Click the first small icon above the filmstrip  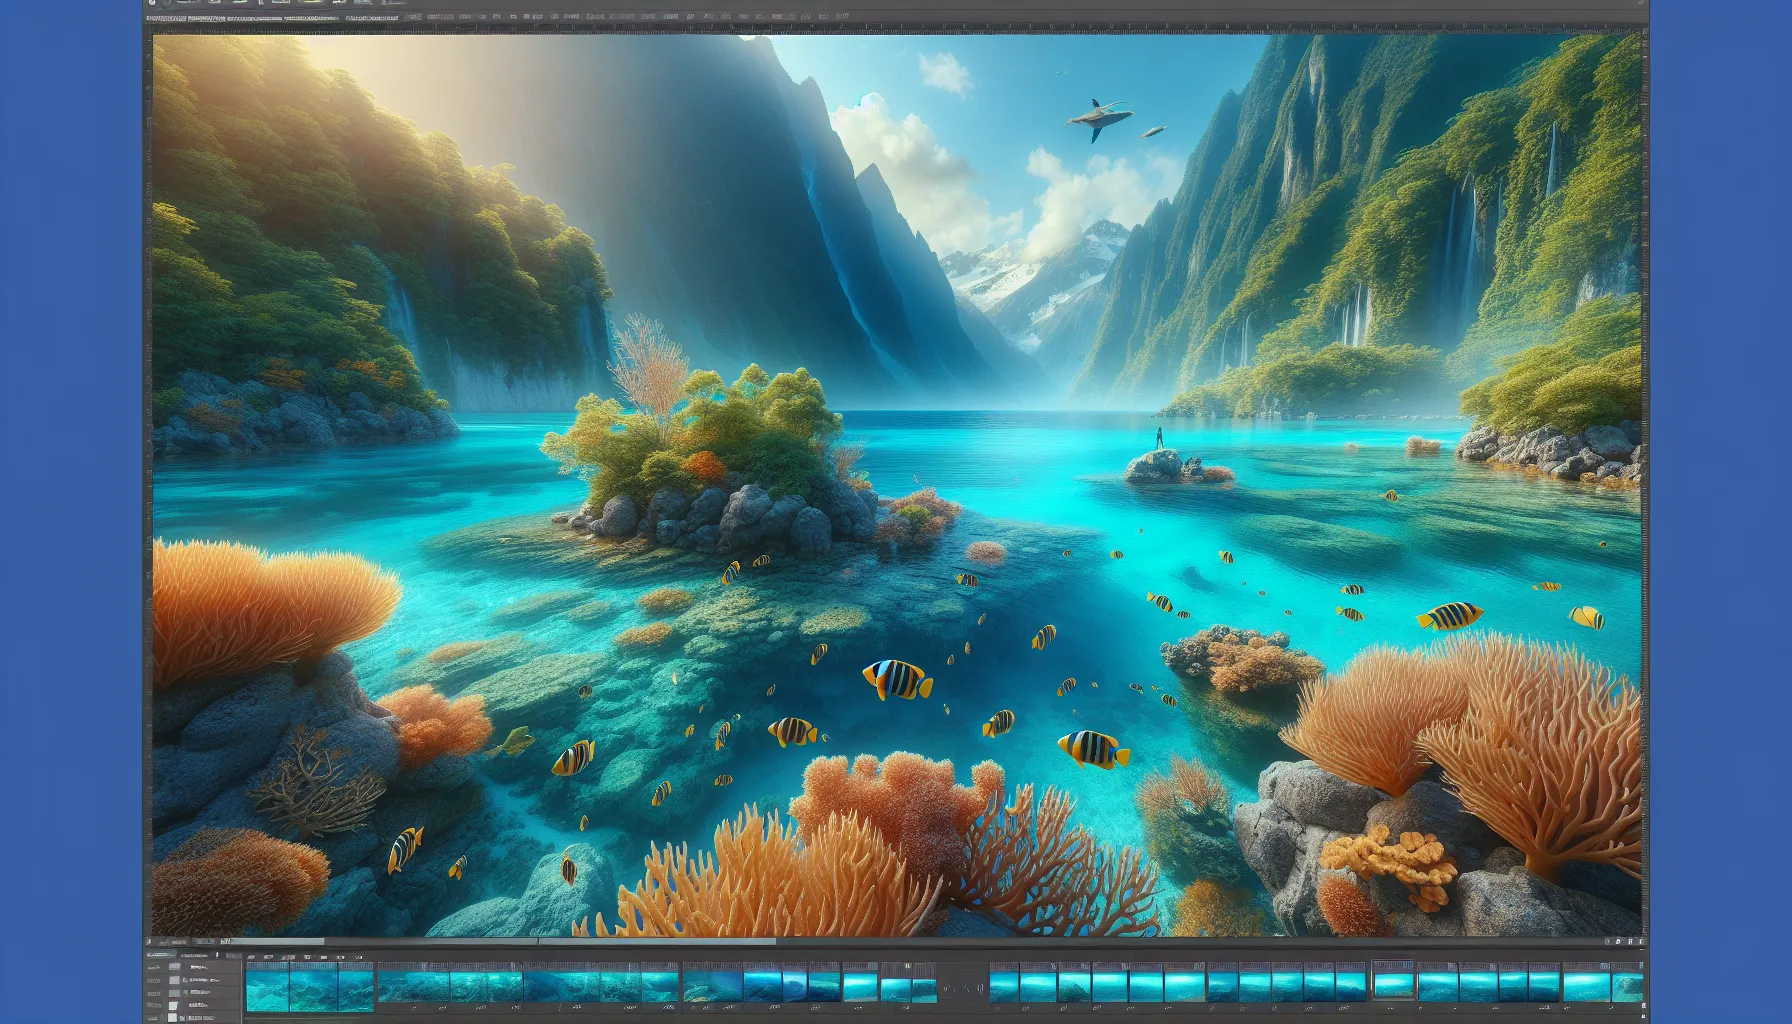(x=251, y=957)
